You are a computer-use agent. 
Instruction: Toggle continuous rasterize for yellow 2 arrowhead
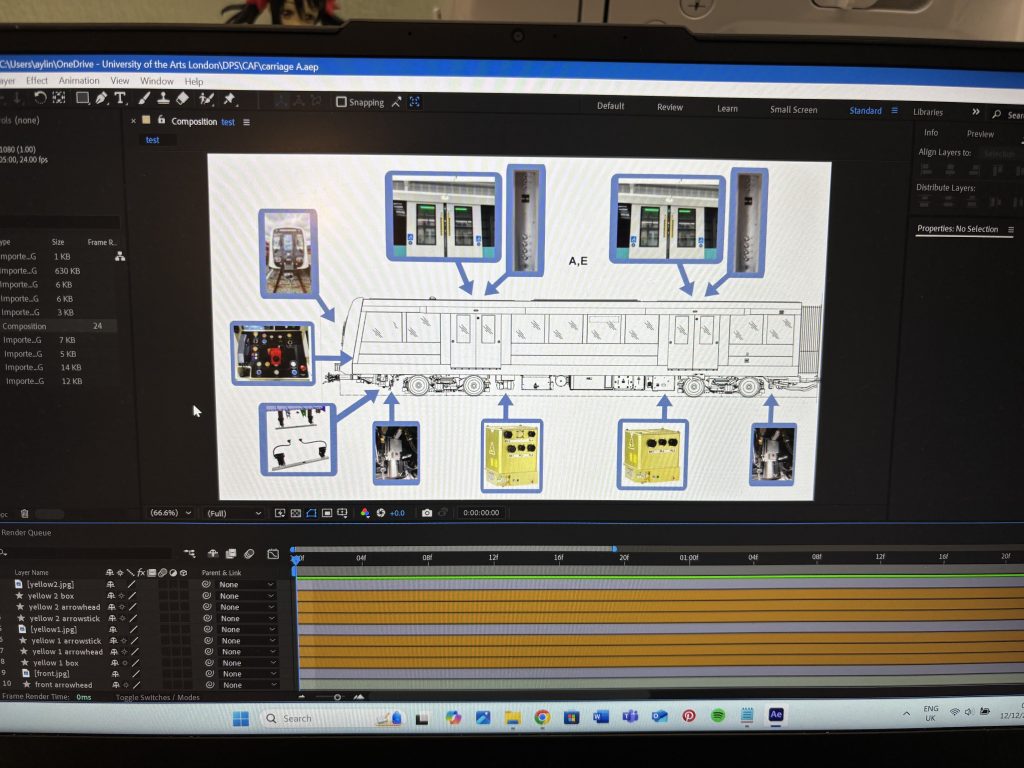click(x=122, y=607)
